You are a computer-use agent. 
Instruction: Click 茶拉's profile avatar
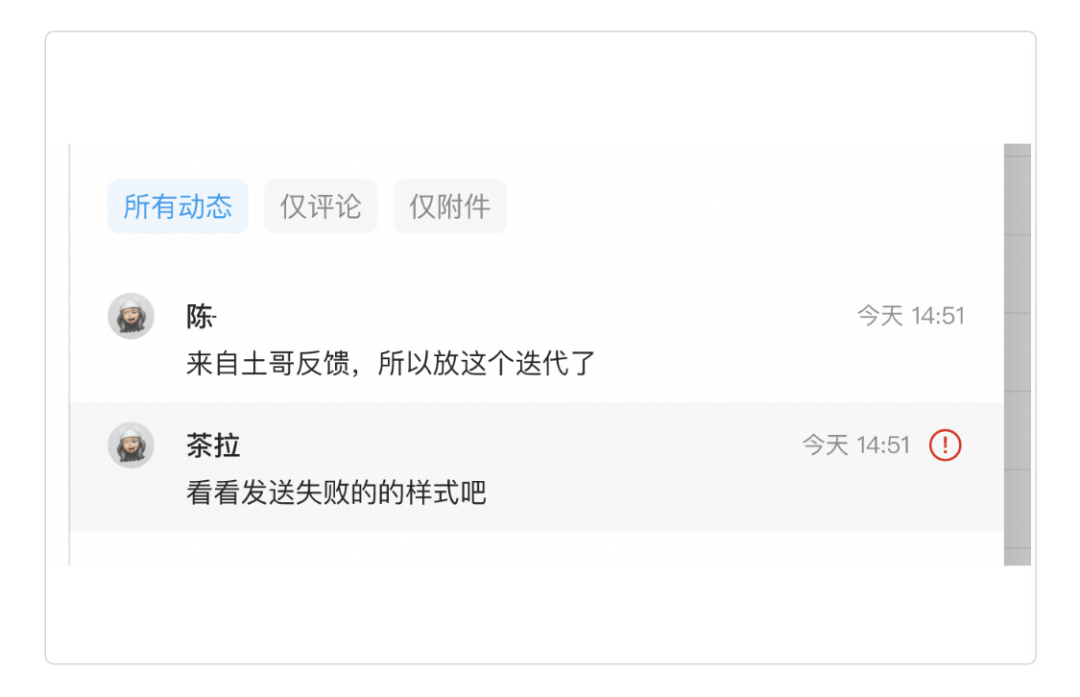131,445
